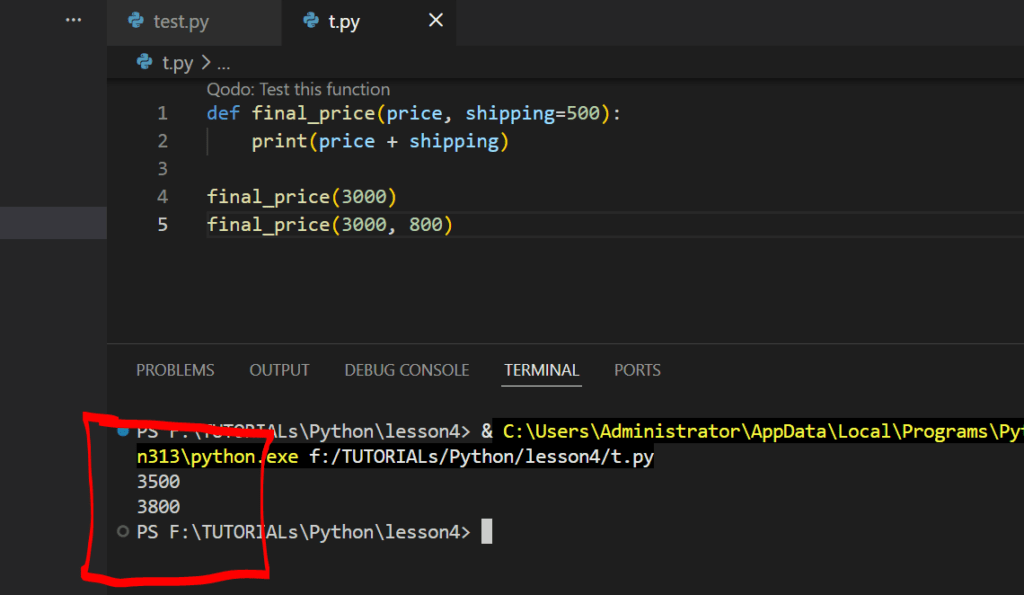Screen dimensions: 1024x595
Task: Open the PORTS panel tab
Action: click(637, 370)
